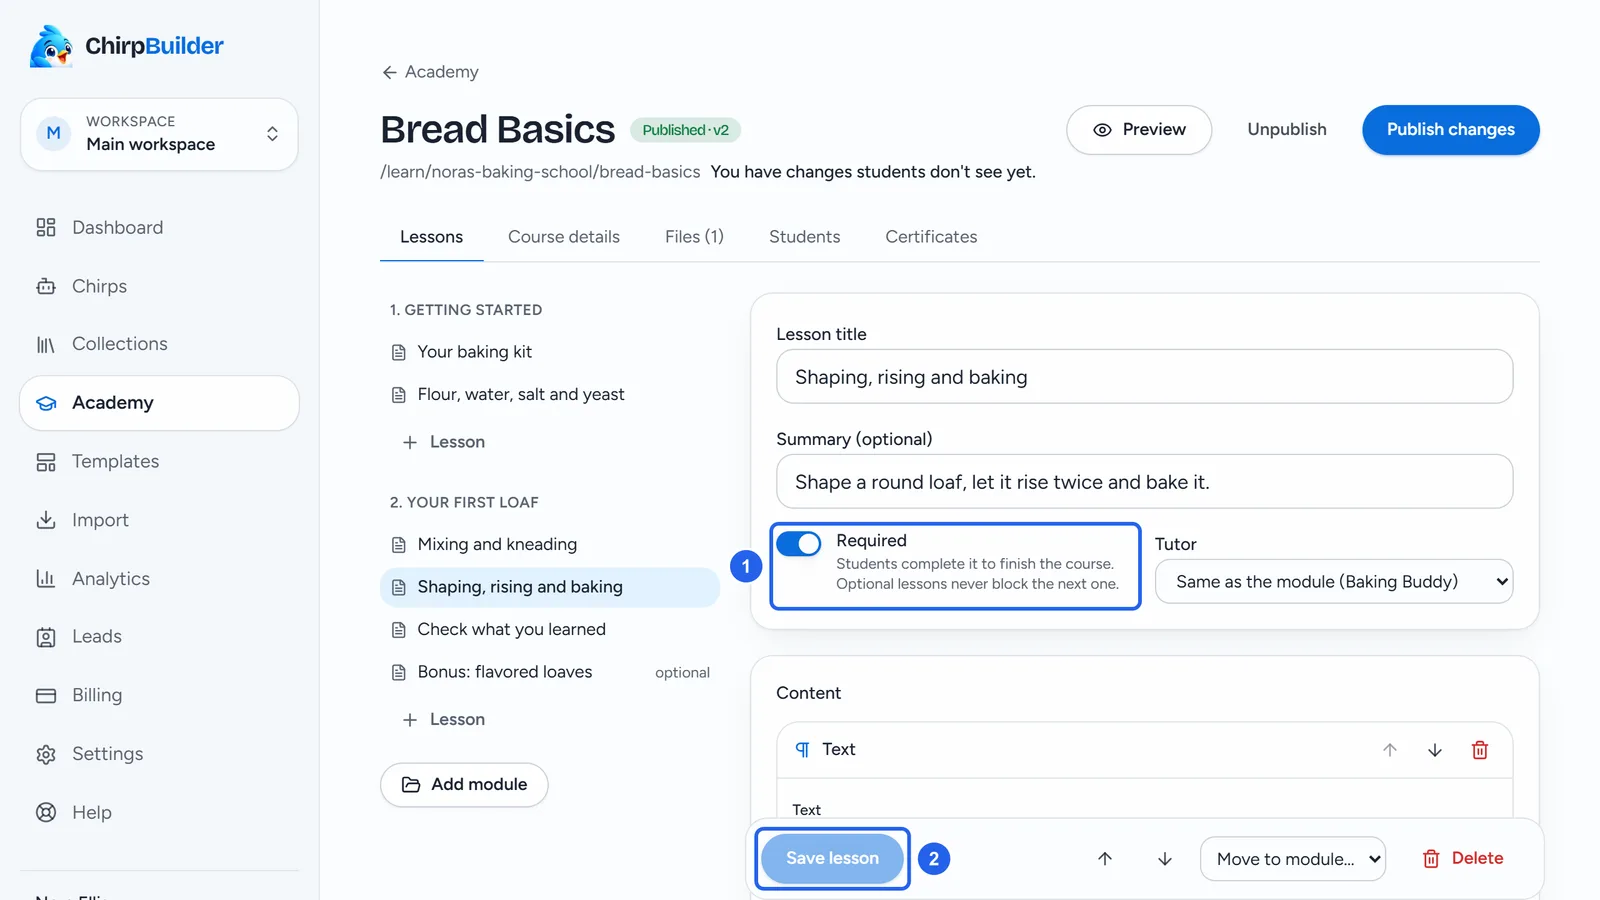Select Flour, water, salt and yeast lesson
The height and width of the screenshot is (900, 1600).
pyautogui.click(x=550, y=395)
